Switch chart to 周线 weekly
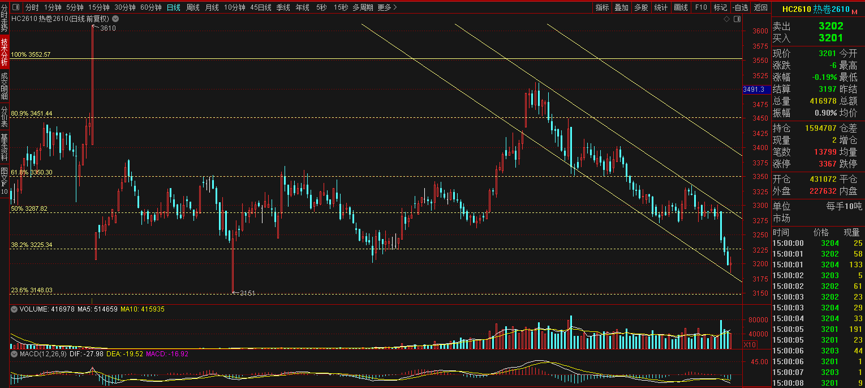The width and height of the screenshot is (865, 388). 193,8
